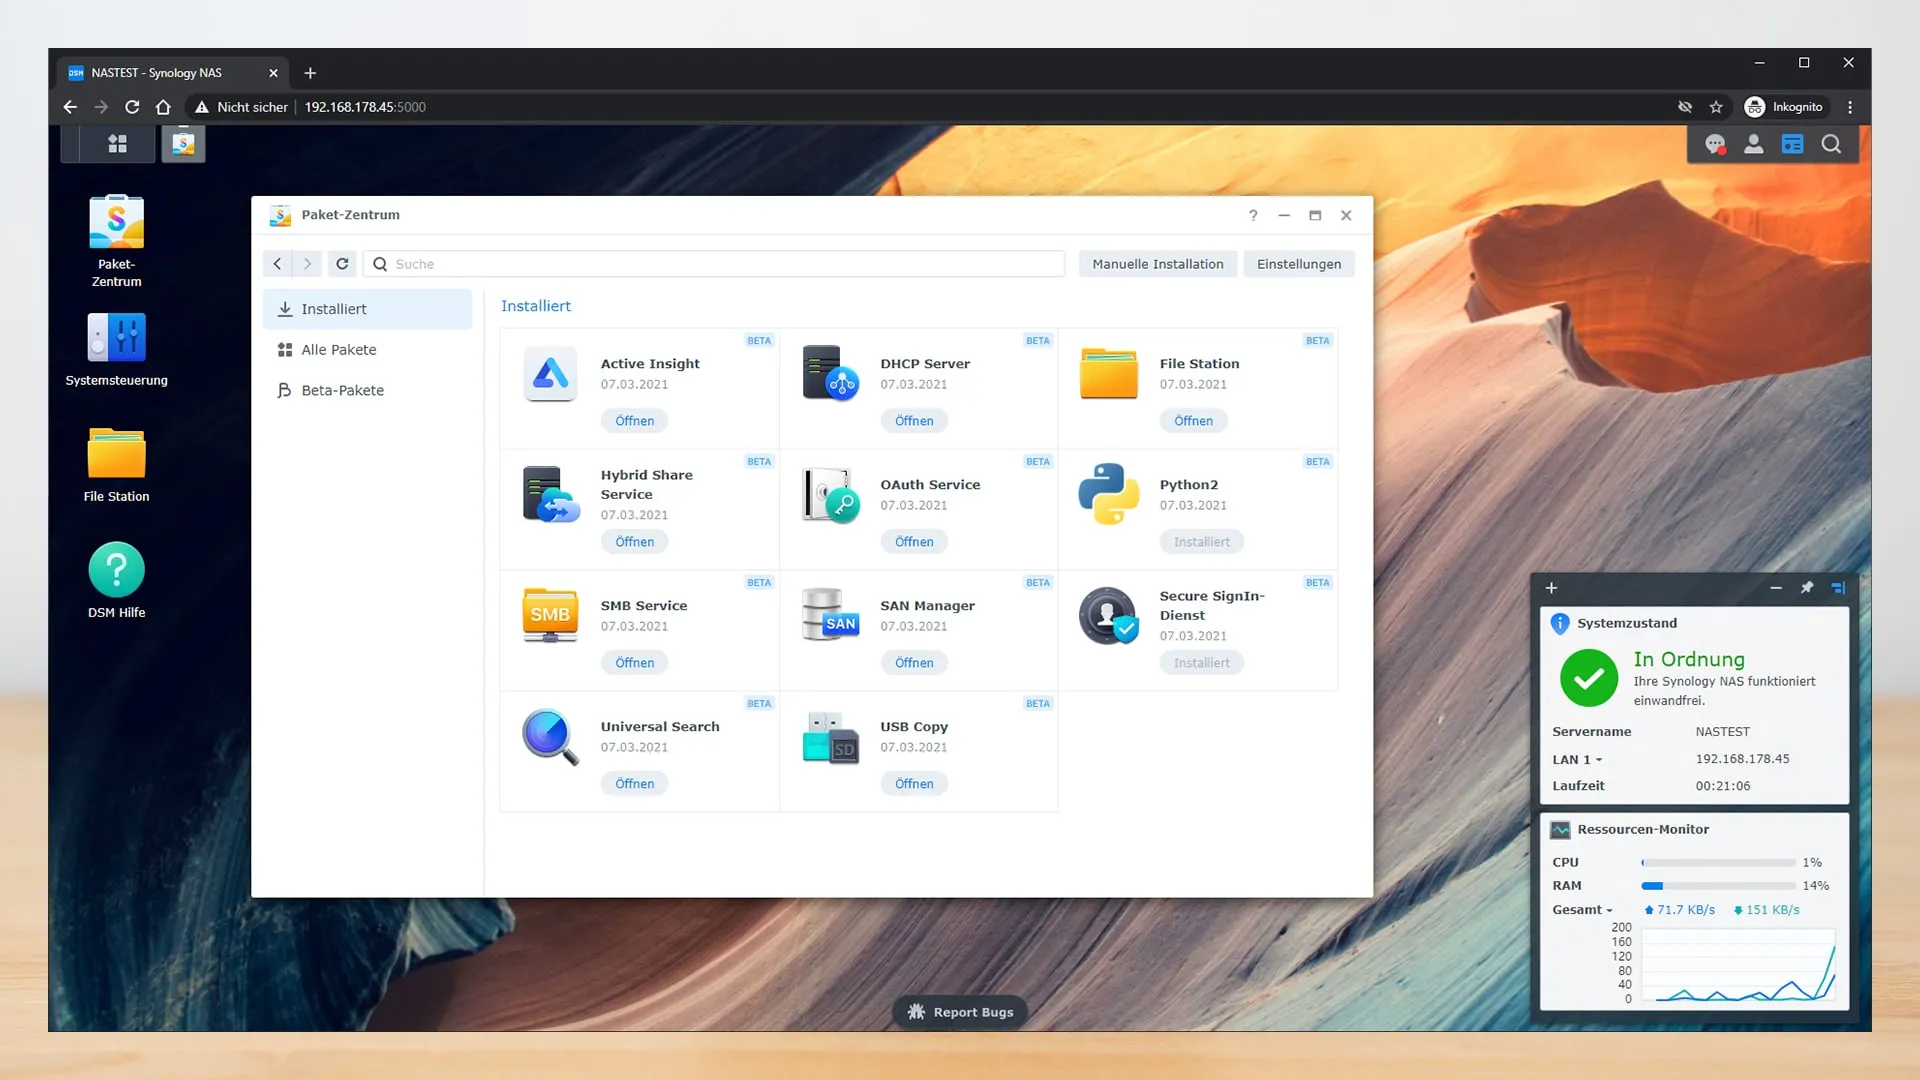Click the RAM usage bar
The height and width of the screenshot is (1080, 1920).
(x=1718, y=886)
